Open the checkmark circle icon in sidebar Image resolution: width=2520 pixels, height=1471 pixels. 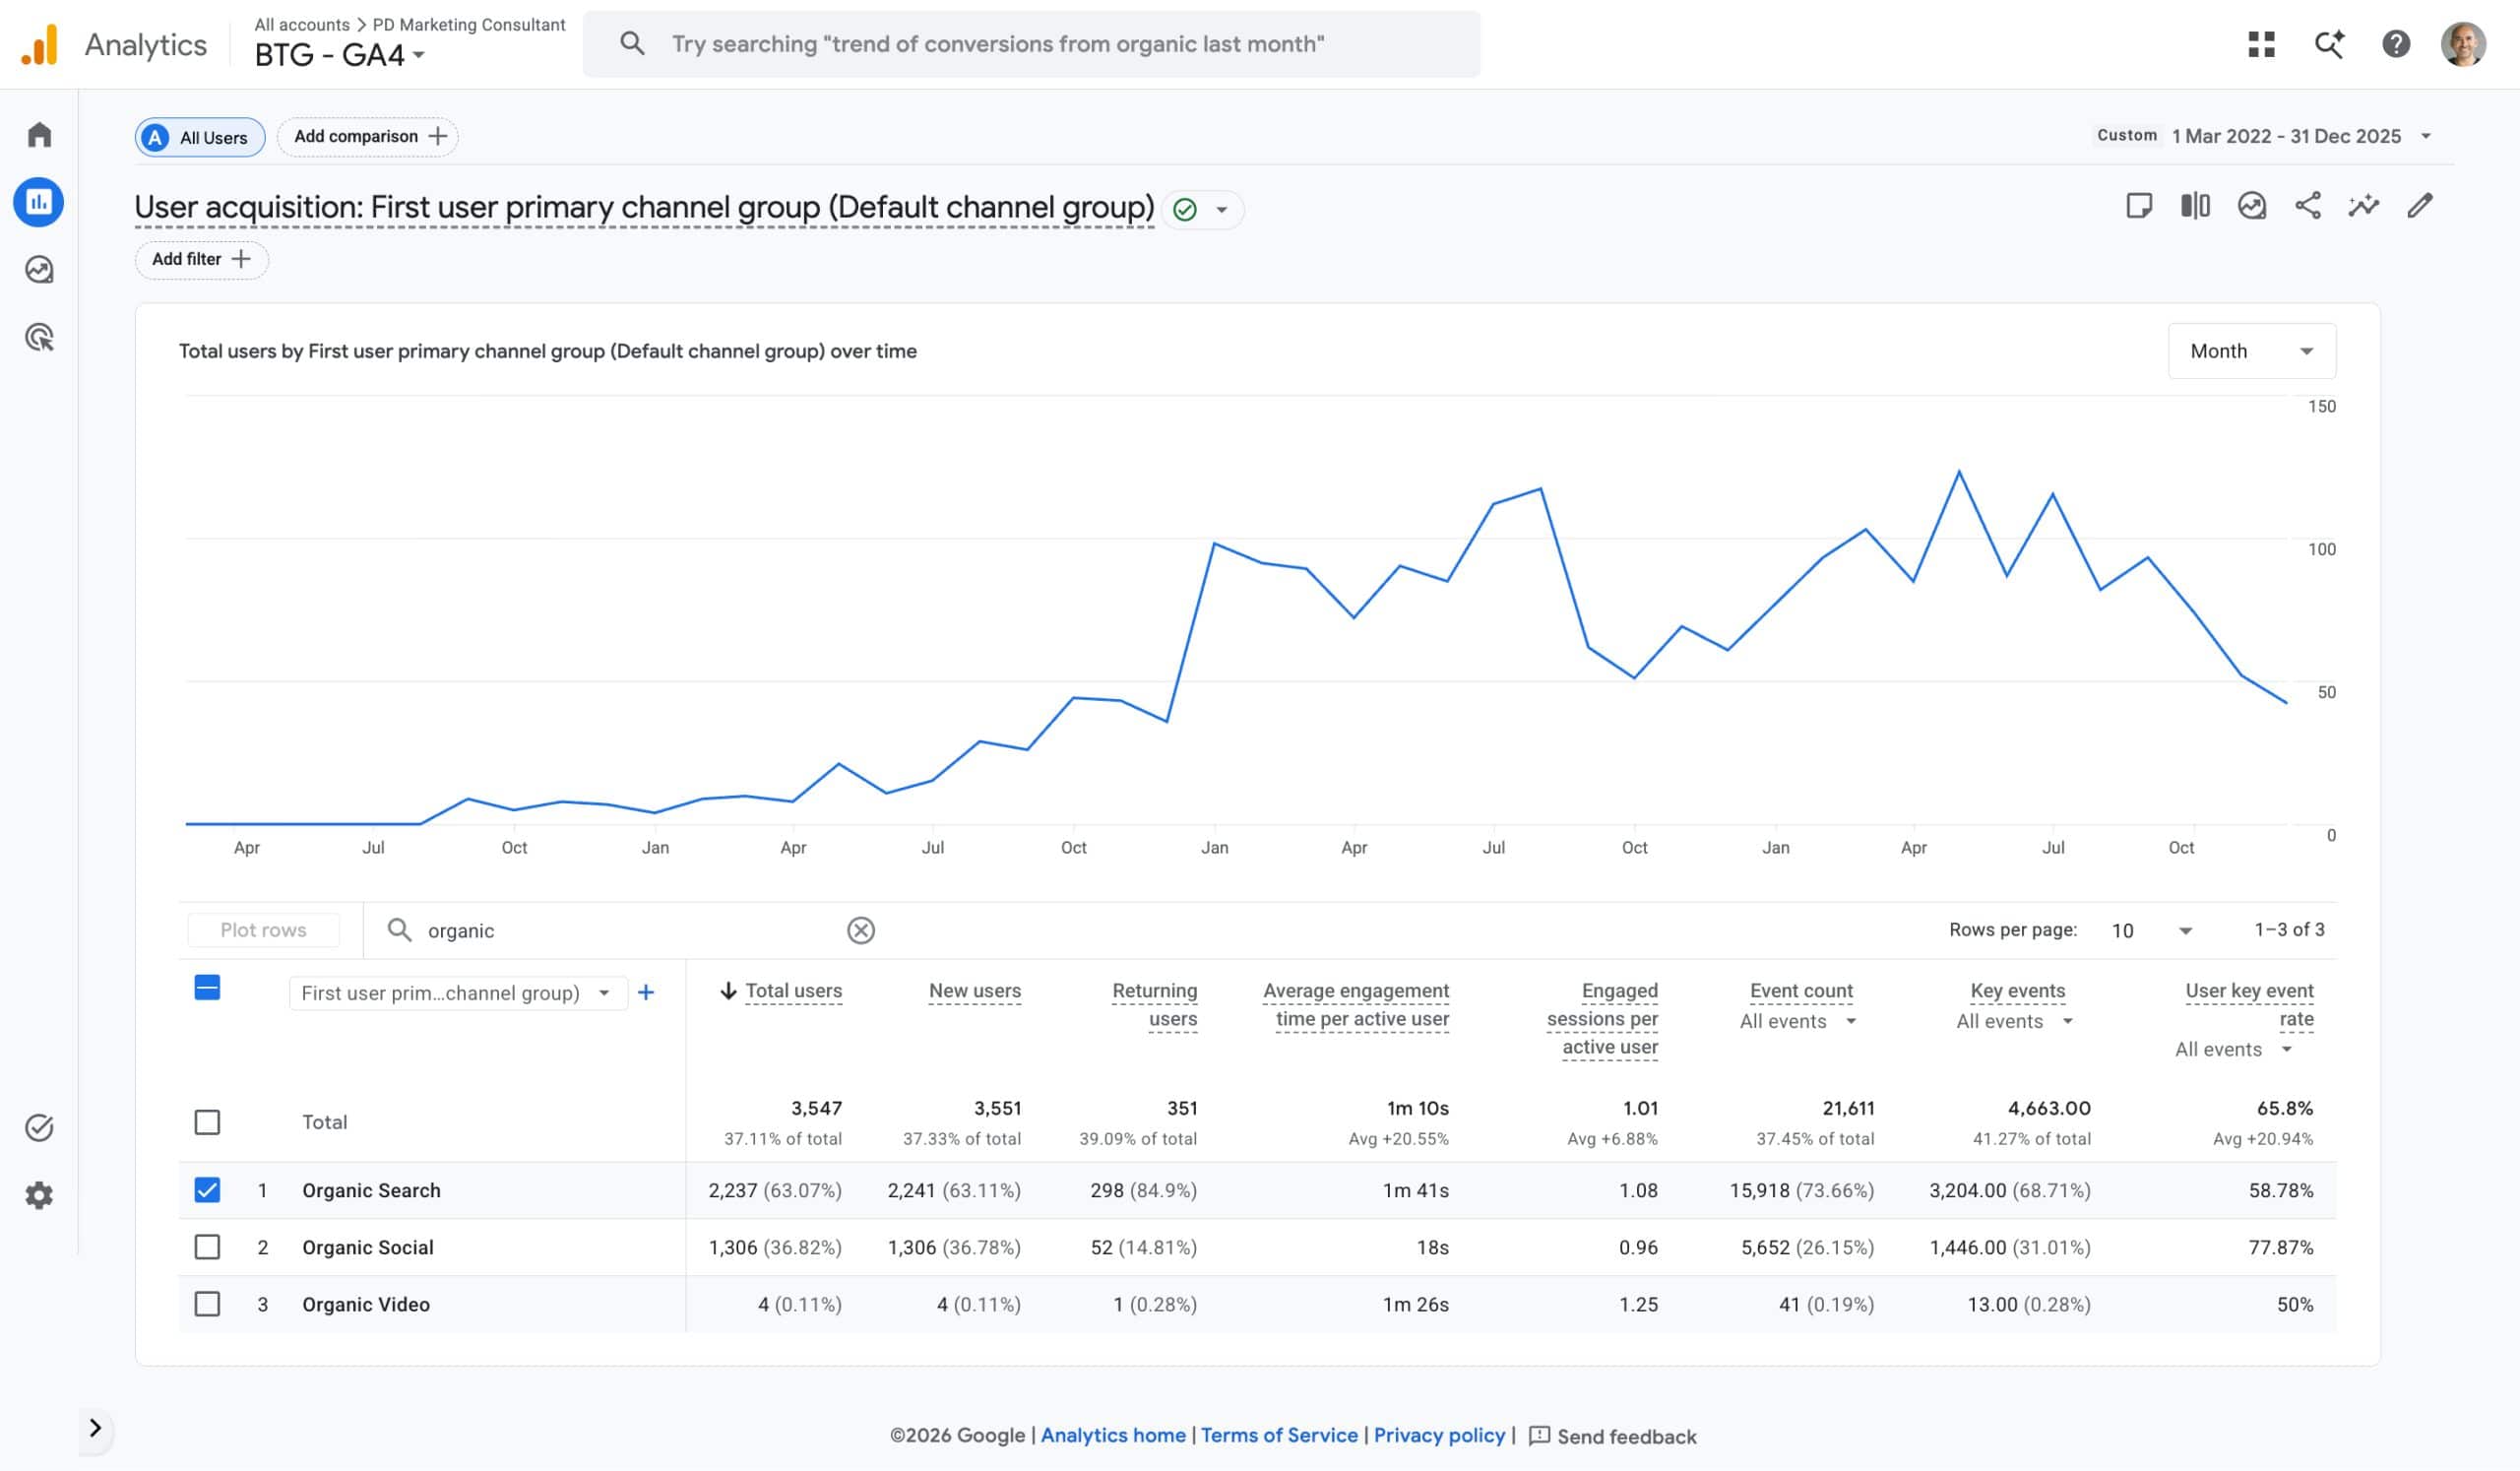tap(39, 1128)
